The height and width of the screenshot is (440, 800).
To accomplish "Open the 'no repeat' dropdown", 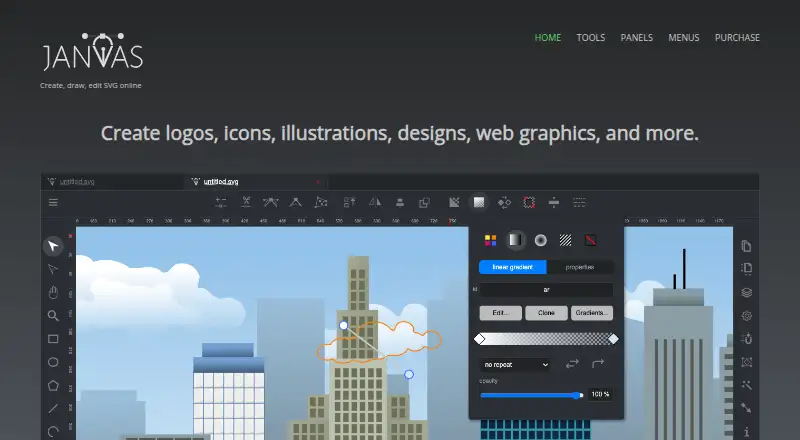I will pyautogui.click(x=515, y=364).
